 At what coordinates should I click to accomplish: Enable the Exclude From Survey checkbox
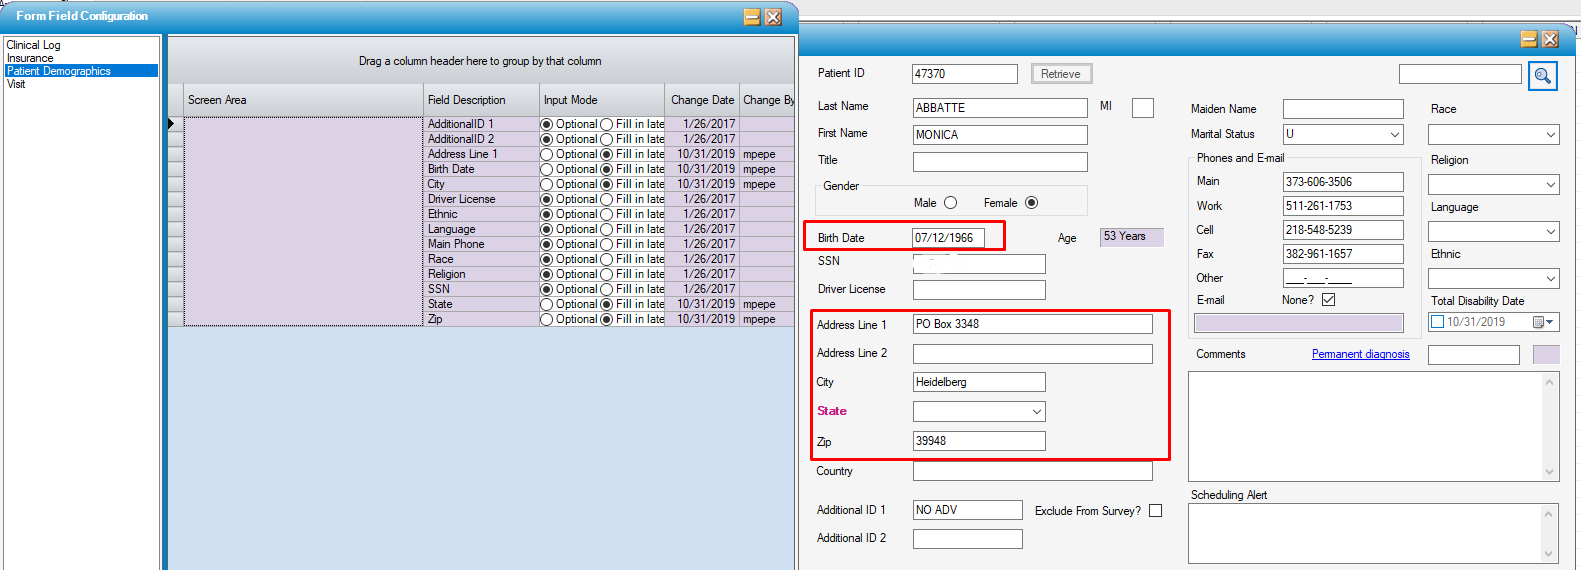pyautogui.click(x=1155, y=511)
